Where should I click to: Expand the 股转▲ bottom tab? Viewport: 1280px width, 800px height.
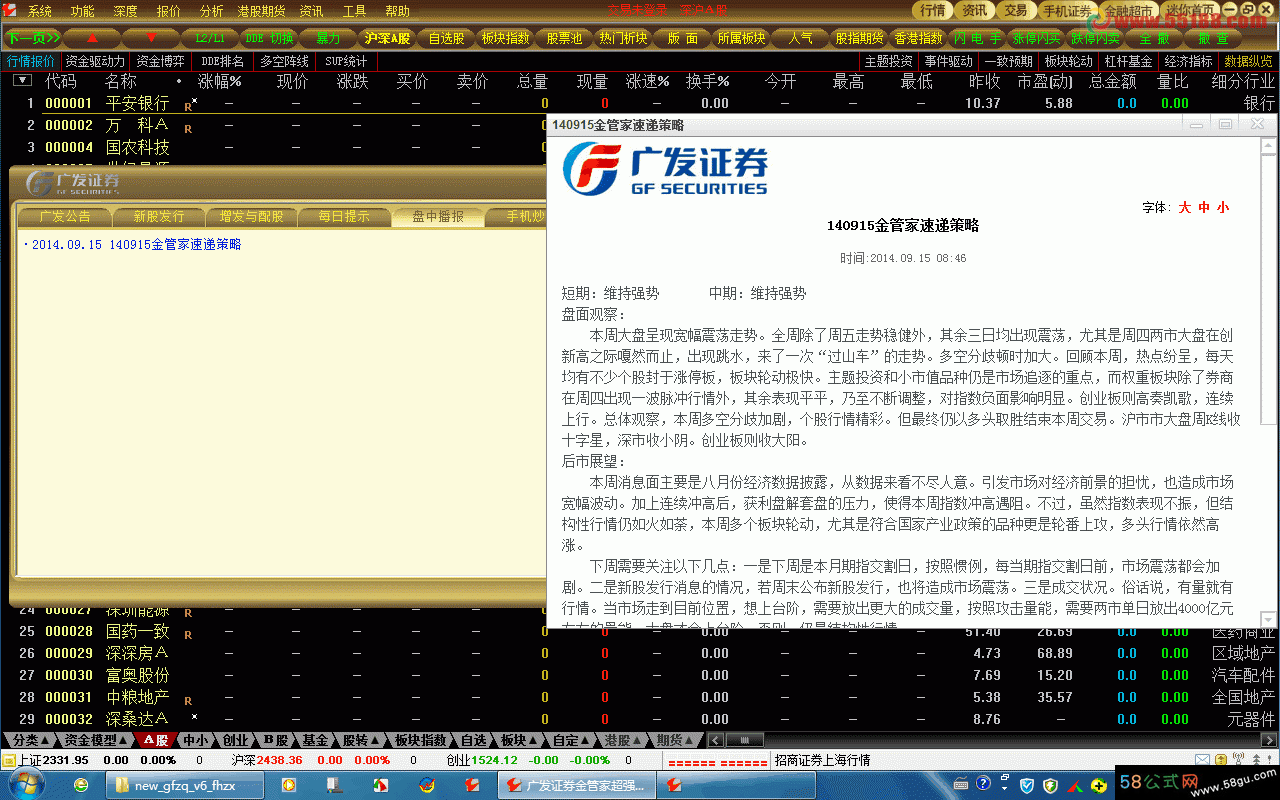(x=361, y=740)
